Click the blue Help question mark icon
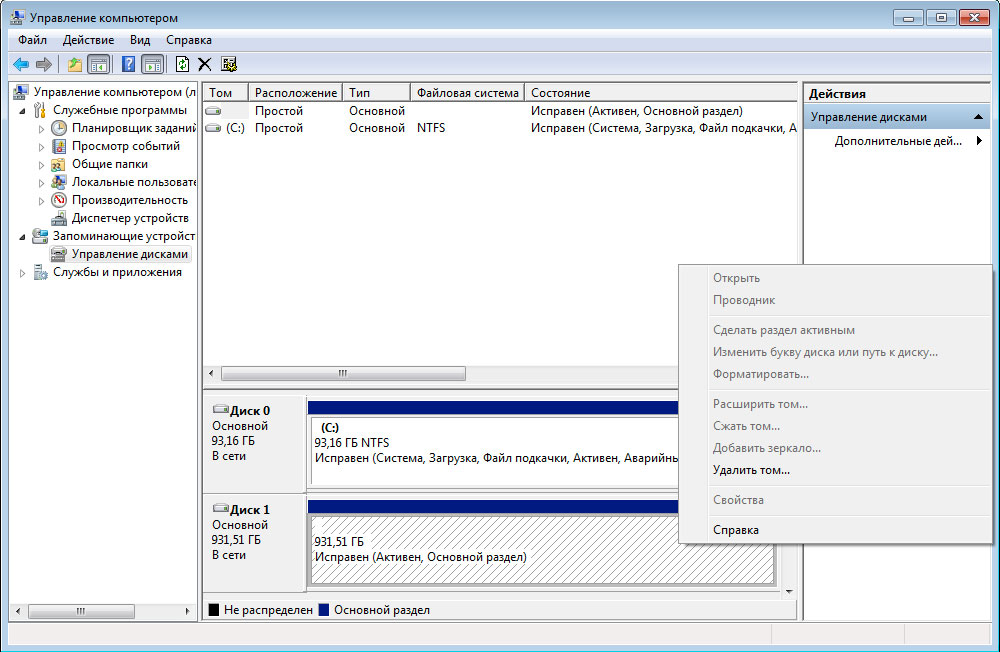 (x=128, y=64)
